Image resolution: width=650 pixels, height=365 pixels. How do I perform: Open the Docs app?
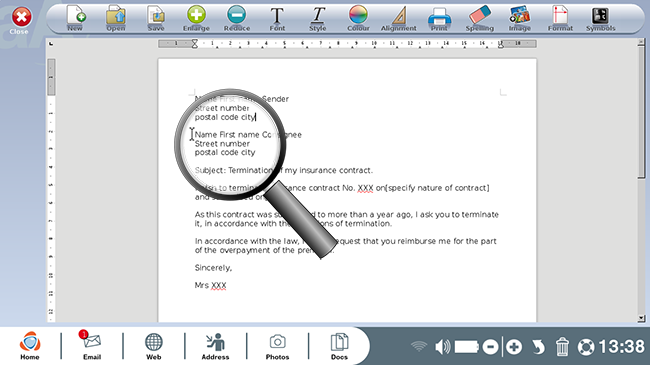tap(339, 346)
